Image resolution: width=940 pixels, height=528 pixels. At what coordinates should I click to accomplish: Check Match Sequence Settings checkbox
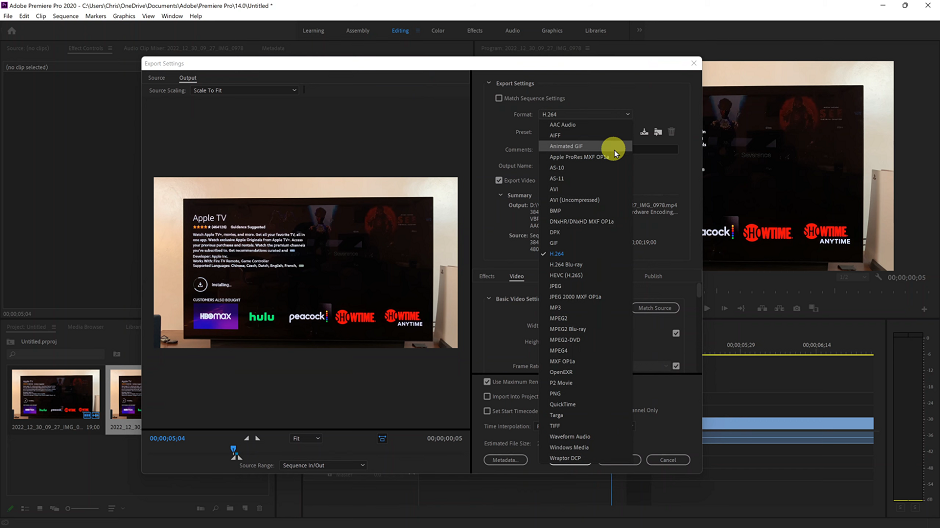tap(499, 98)
